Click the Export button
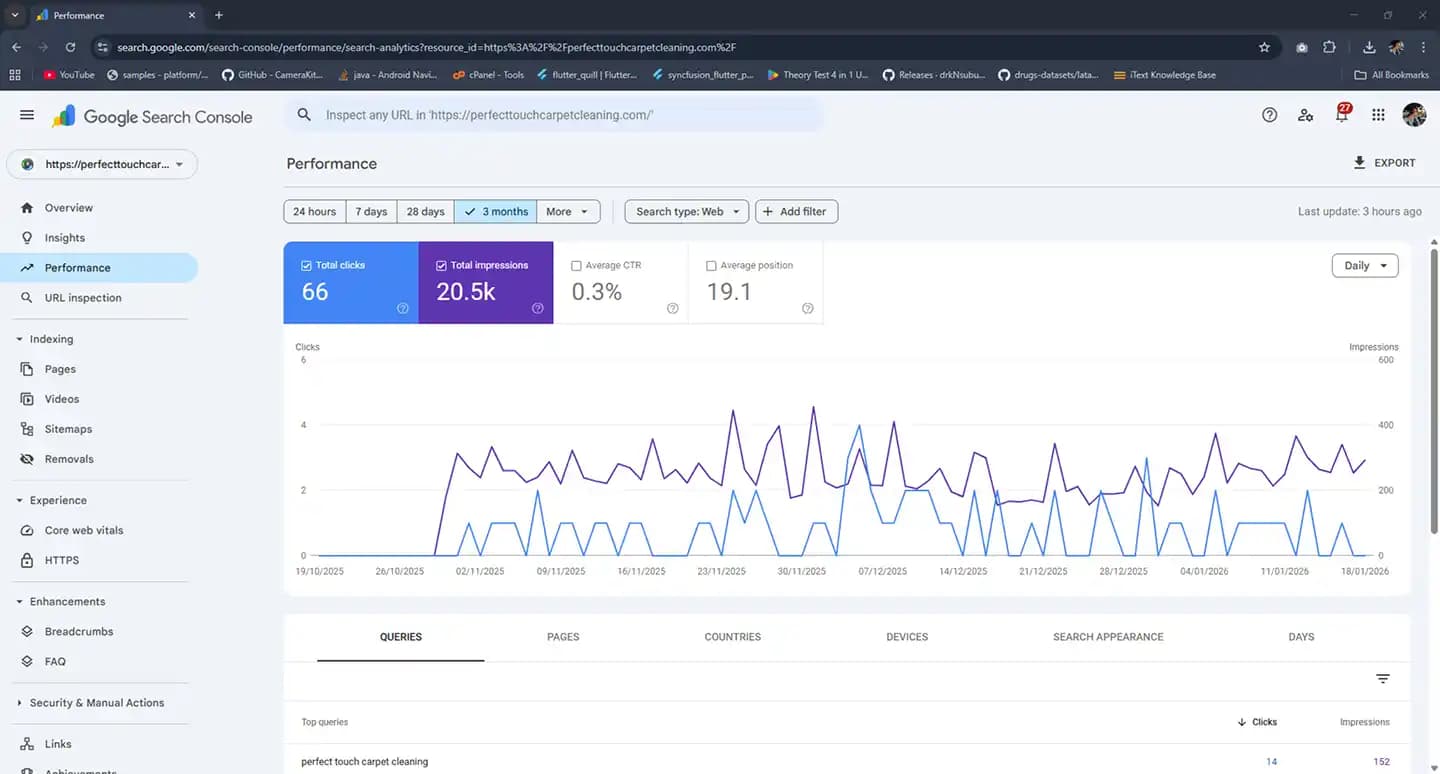The image size is (1440, 774). [x=1384, y=163]
